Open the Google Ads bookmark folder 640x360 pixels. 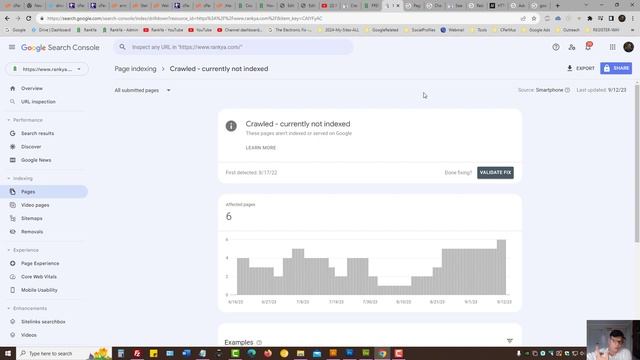(536, 30)
